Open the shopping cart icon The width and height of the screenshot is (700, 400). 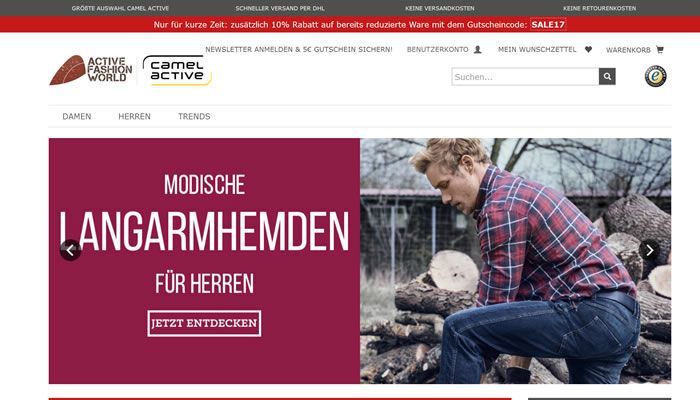pos(659,50)
